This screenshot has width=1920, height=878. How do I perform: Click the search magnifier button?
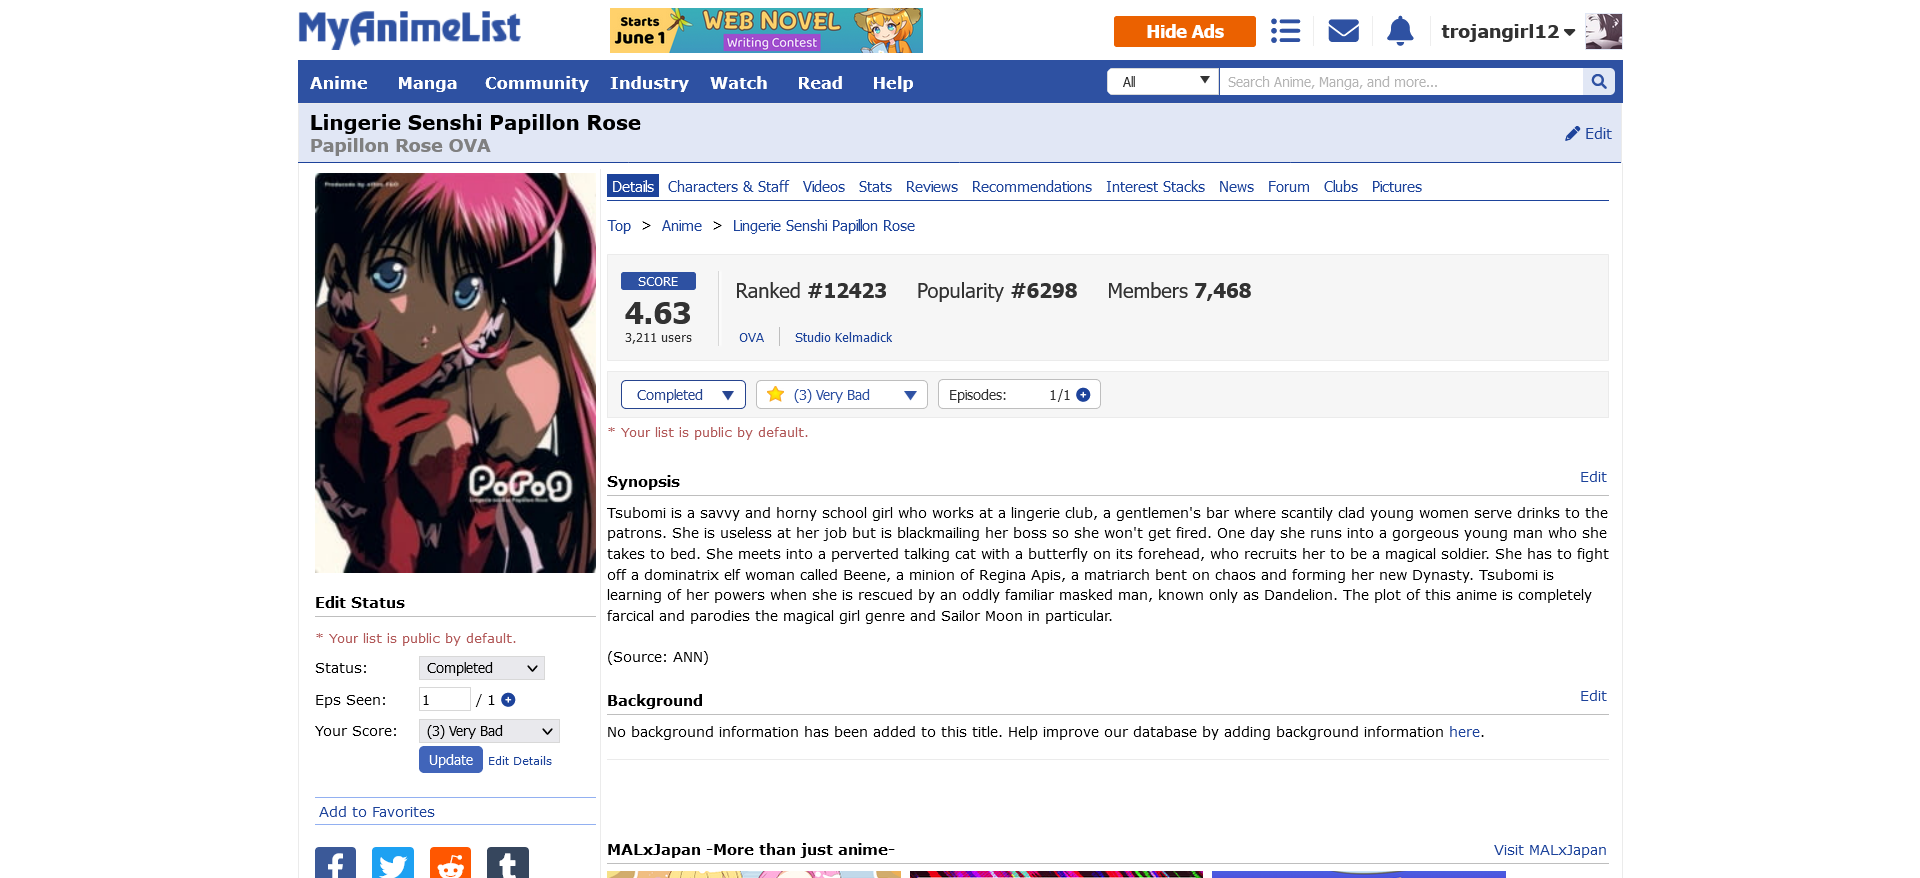[x=1598, y=82]
